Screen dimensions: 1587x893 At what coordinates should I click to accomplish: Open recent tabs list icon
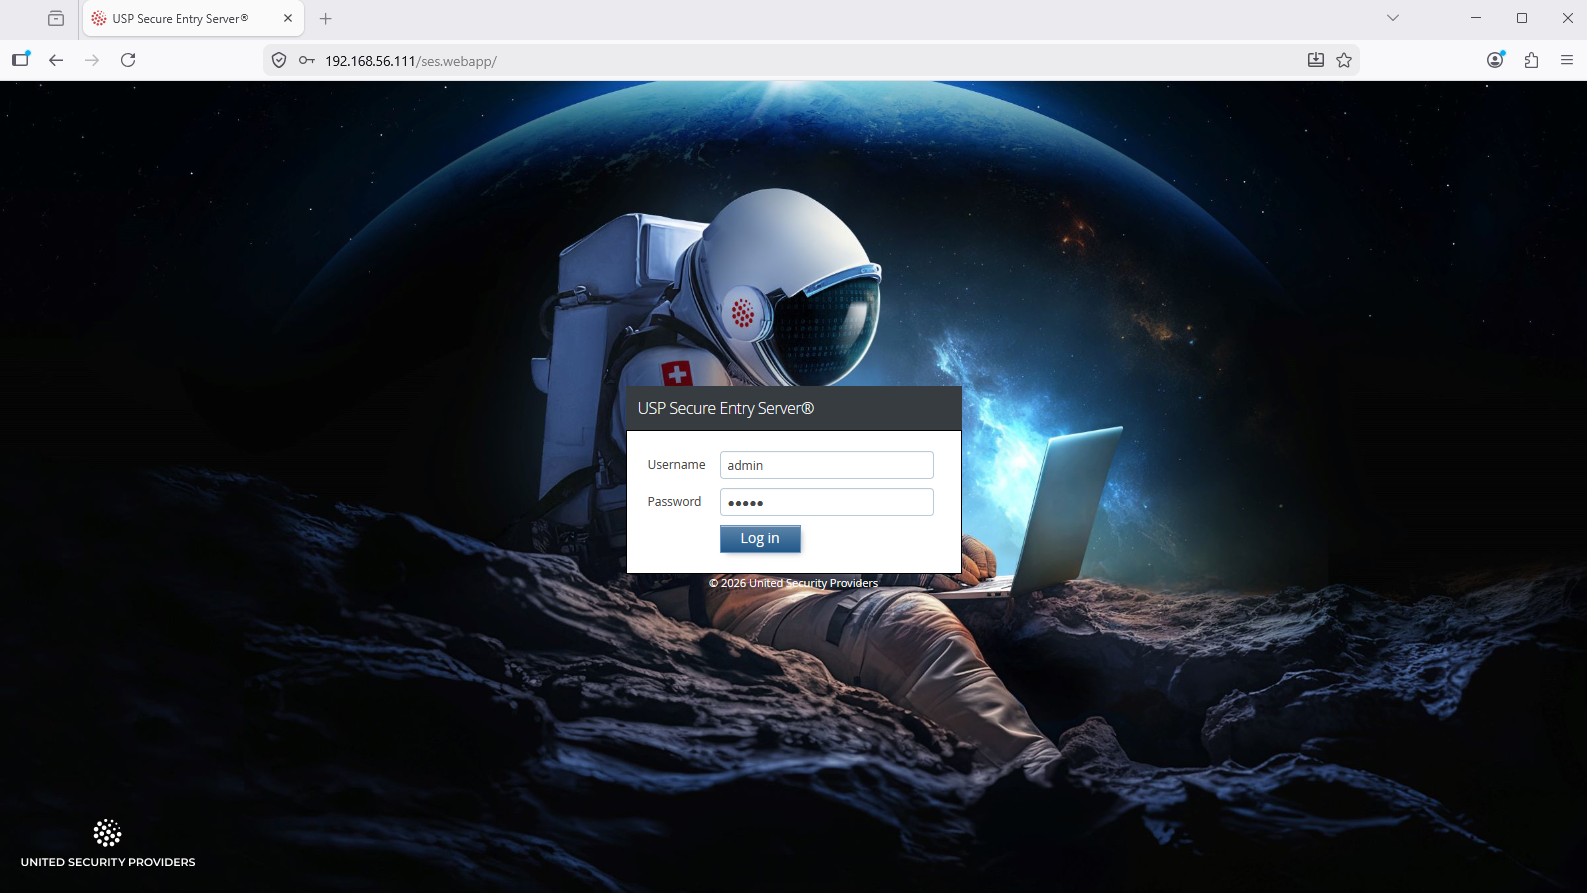click(x=56, y=18)
